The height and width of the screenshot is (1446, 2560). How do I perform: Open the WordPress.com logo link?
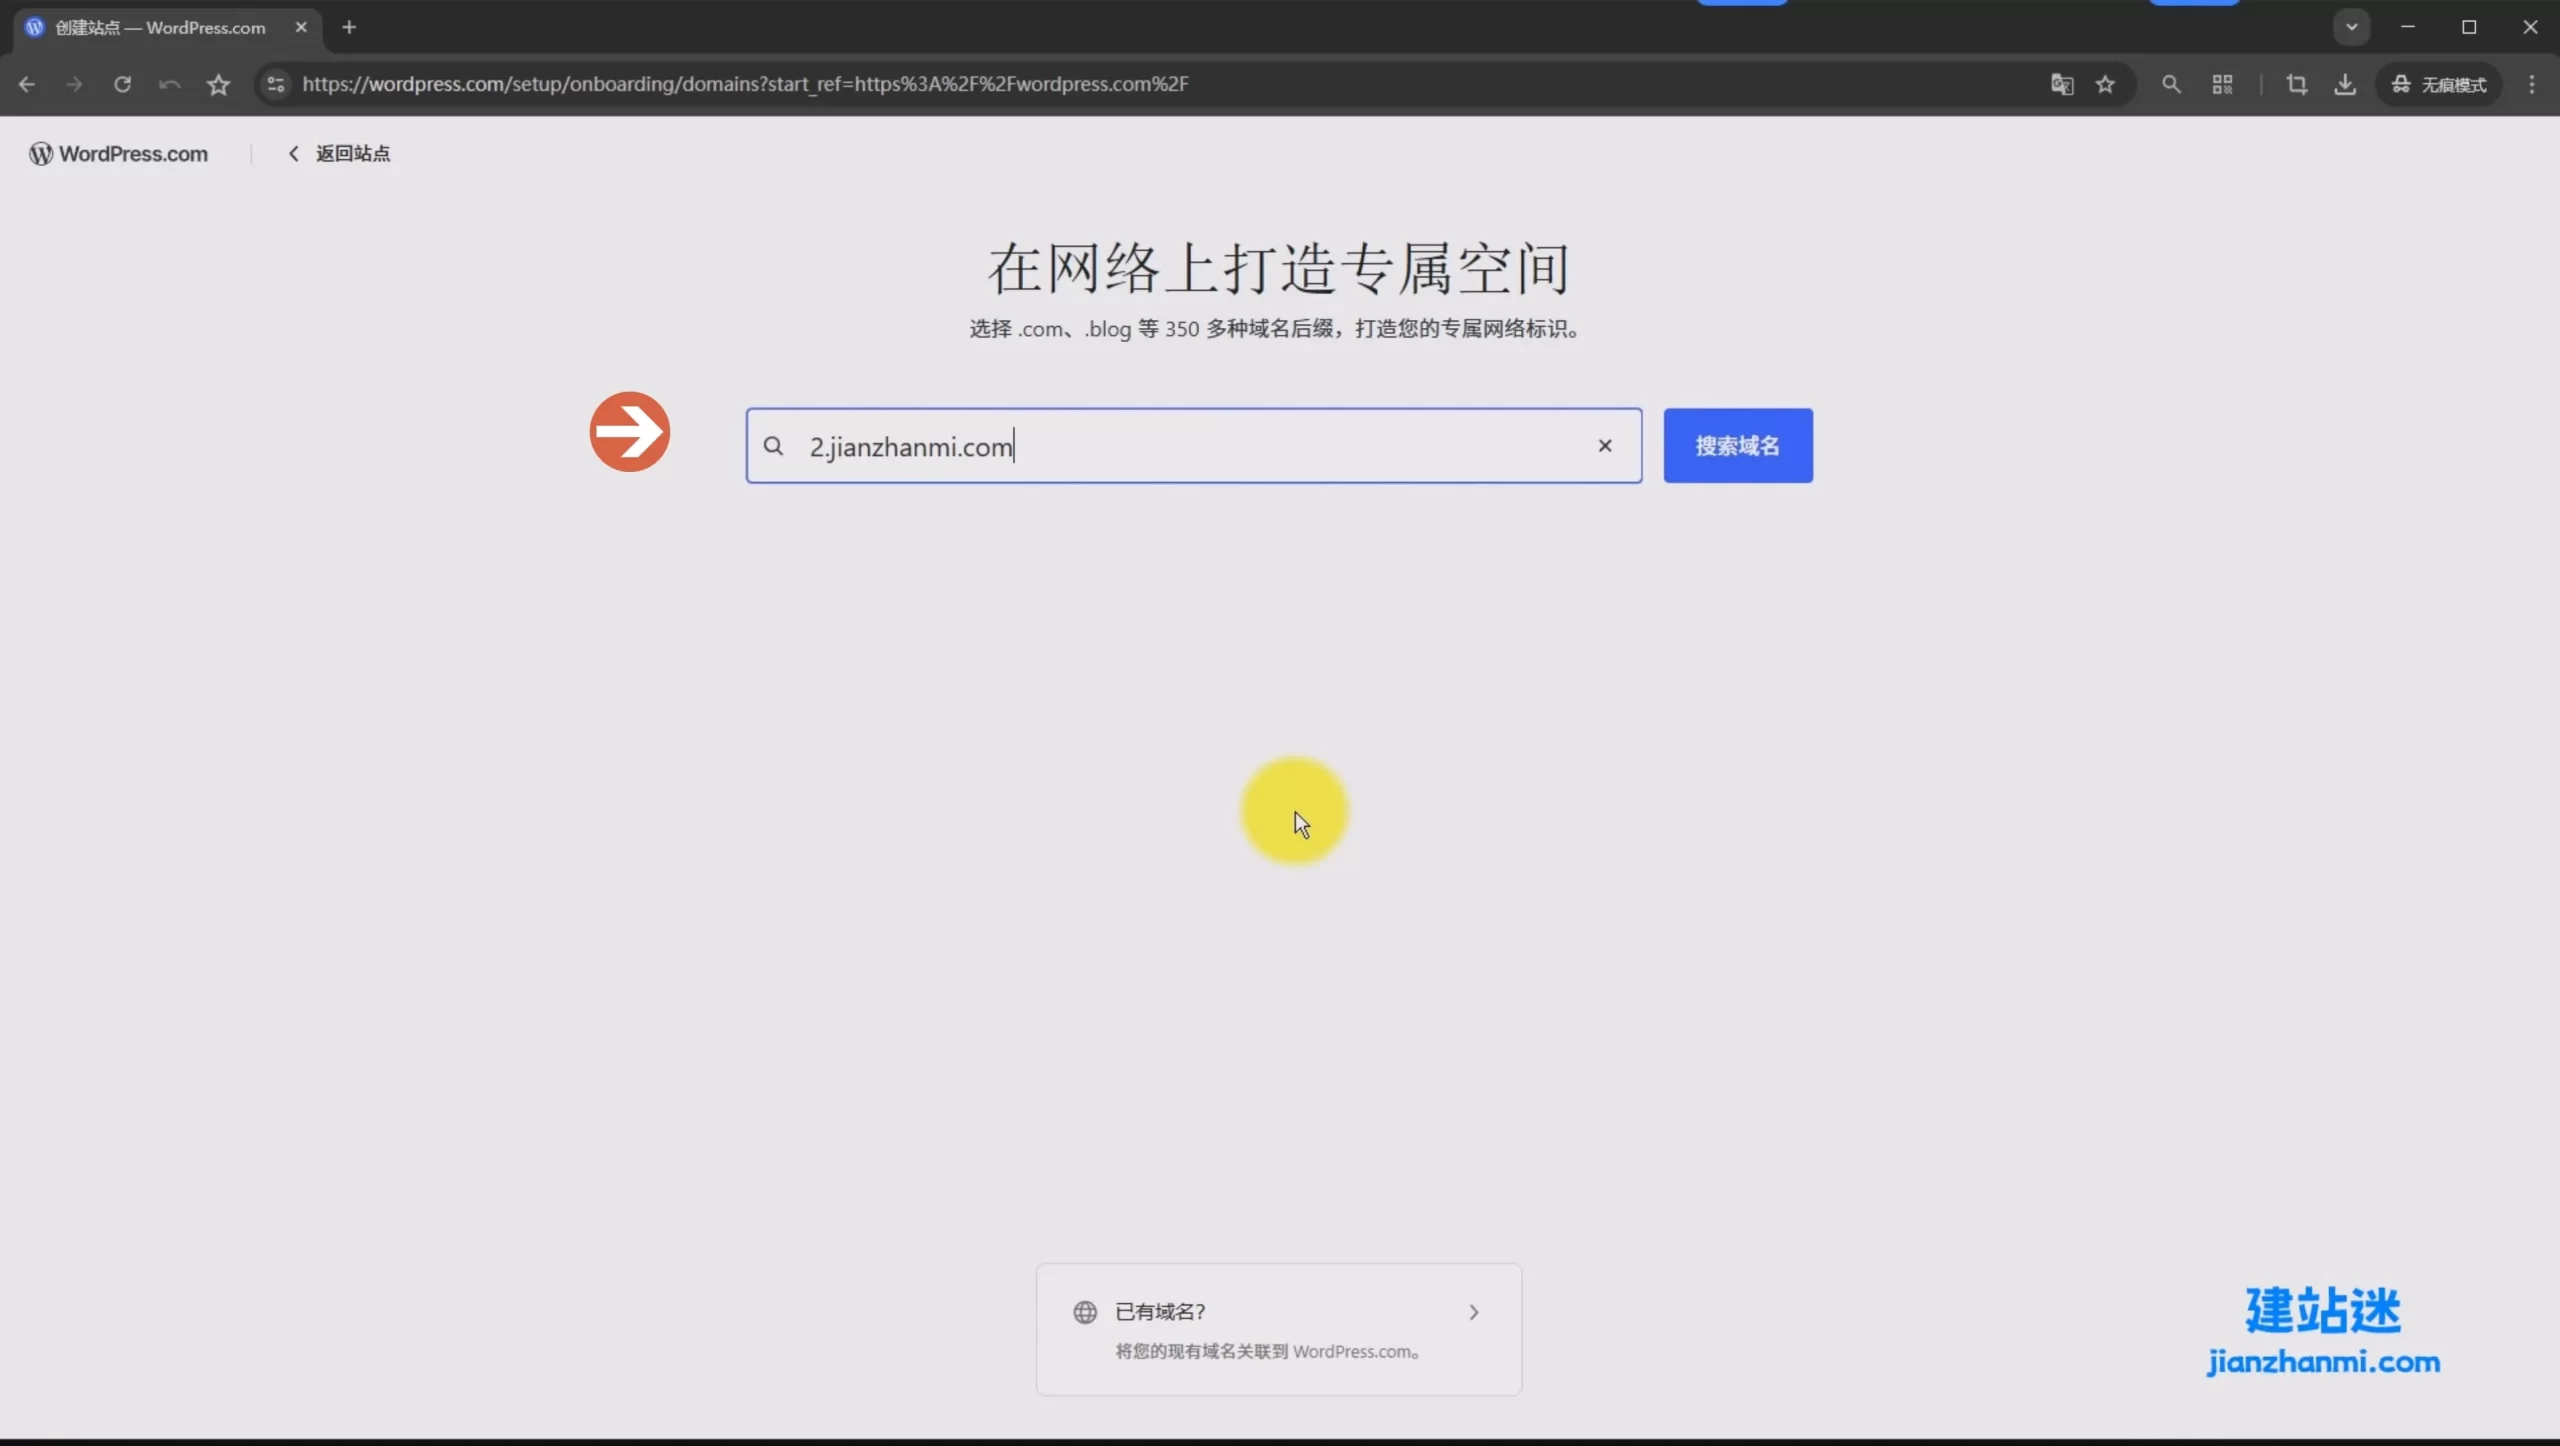[119, 153]
